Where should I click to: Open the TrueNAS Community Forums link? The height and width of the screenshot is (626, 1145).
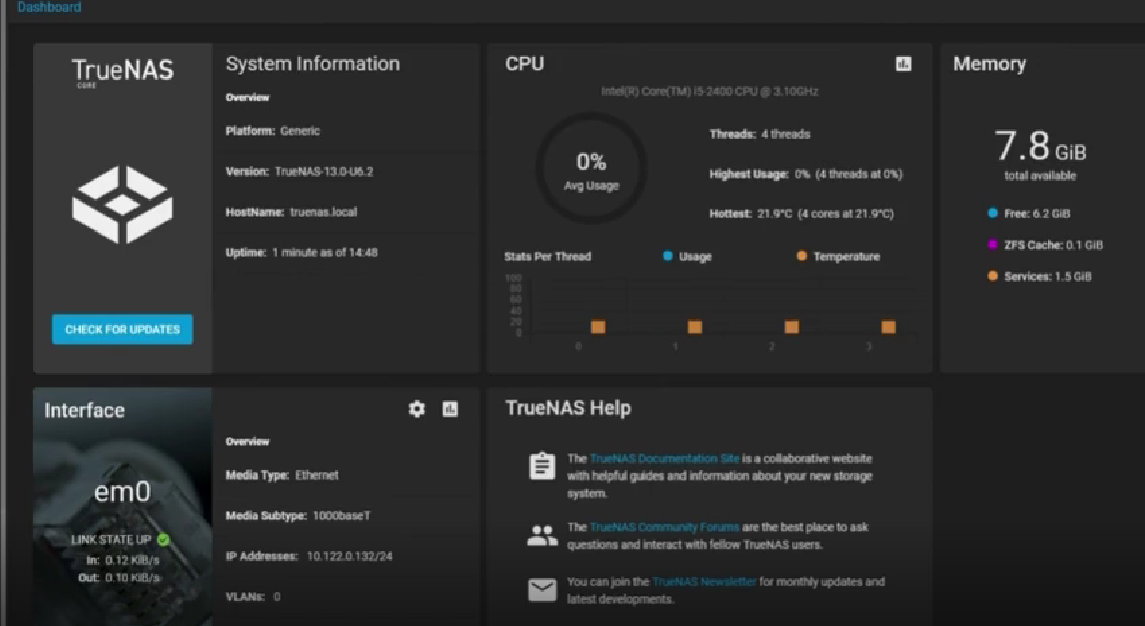coord(664,527)
